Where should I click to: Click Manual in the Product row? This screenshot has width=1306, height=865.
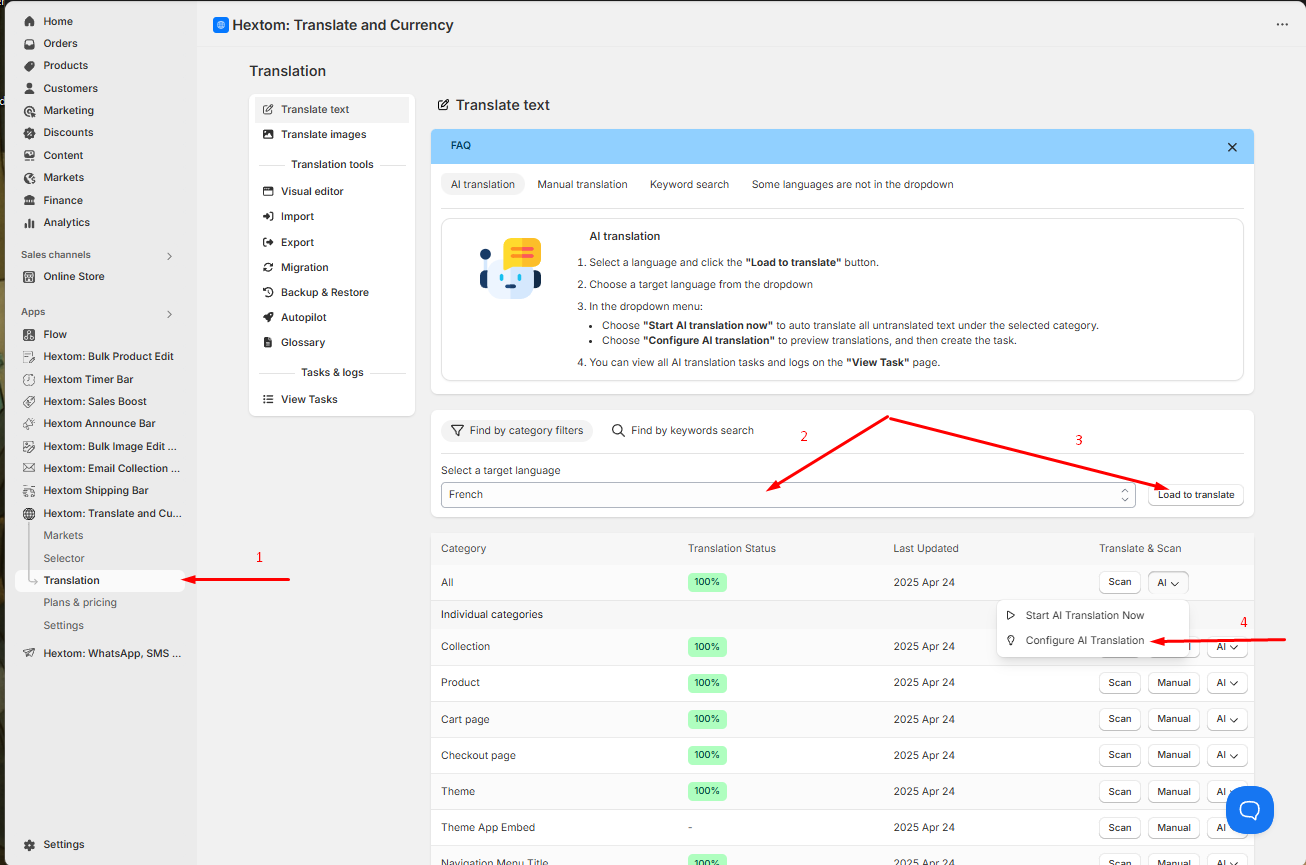click(1174, 683)
